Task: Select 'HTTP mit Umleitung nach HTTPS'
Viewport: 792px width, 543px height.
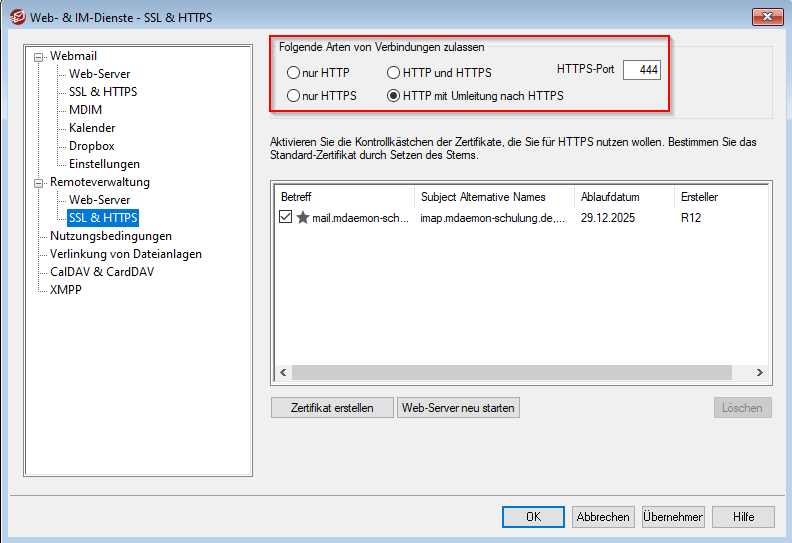Action: [x=394, y=96]
